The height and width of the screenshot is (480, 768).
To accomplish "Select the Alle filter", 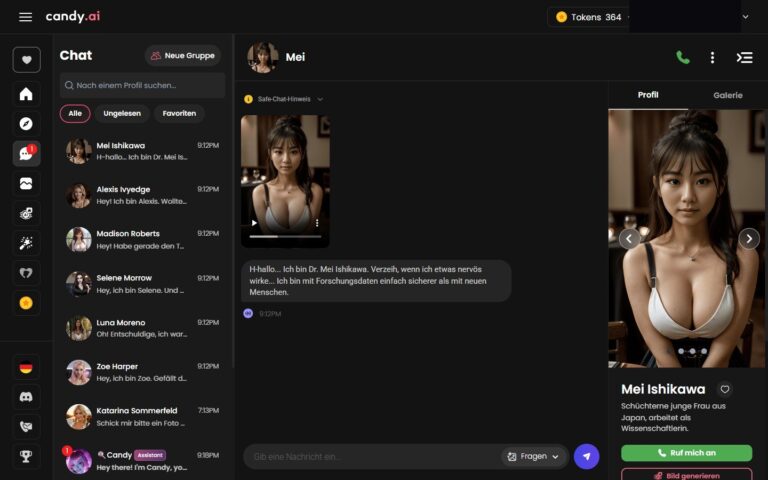I will (x=75, y=114).
